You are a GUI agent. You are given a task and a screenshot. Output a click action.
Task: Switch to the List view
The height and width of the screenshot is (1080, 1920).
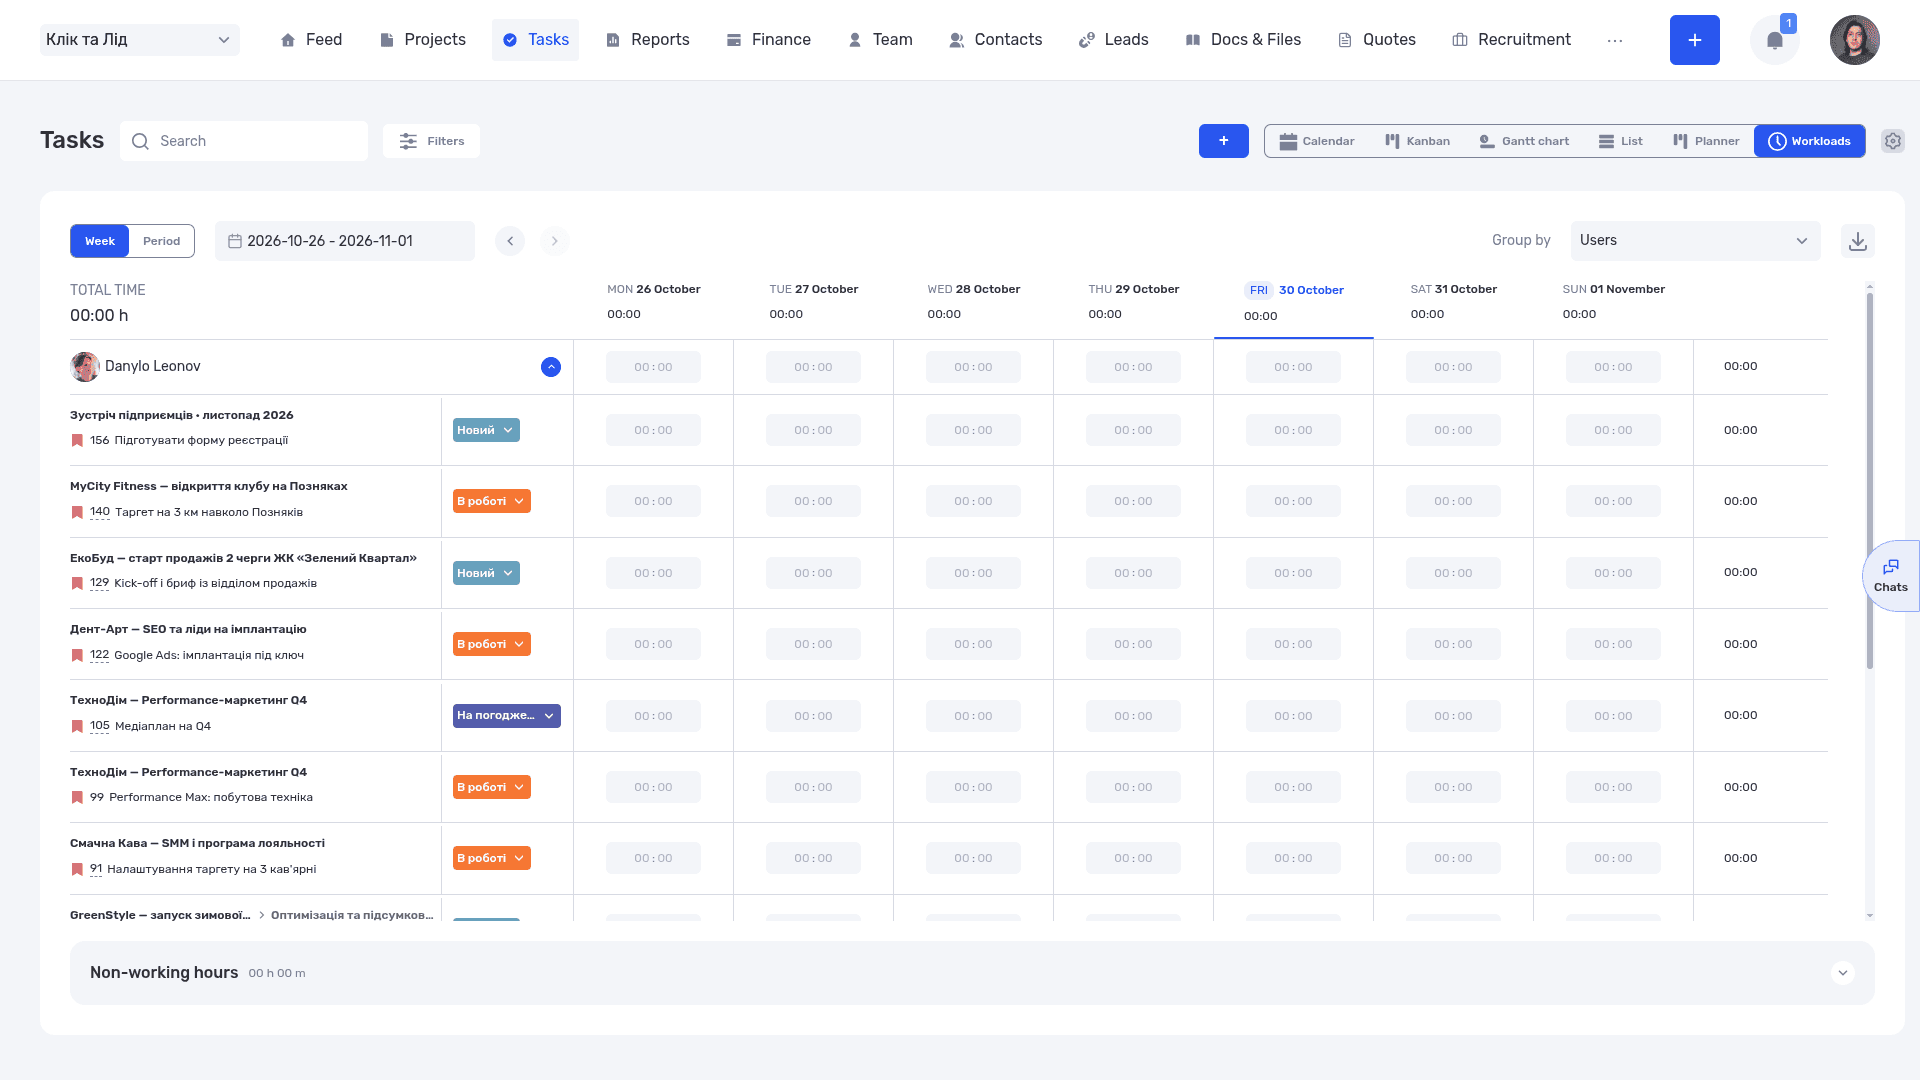coord(1620,141)
